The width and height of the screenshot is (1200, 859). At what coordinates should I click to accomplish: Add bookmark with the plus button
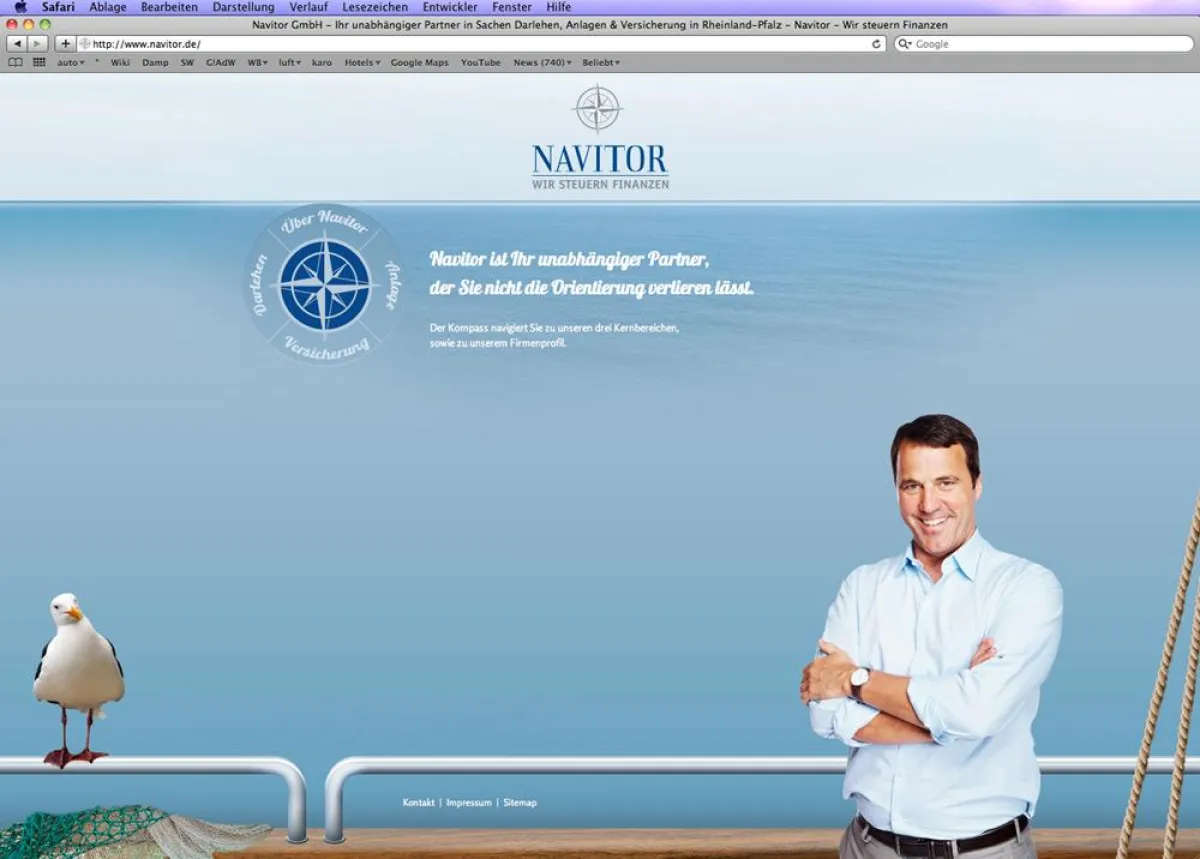[65, 44]
